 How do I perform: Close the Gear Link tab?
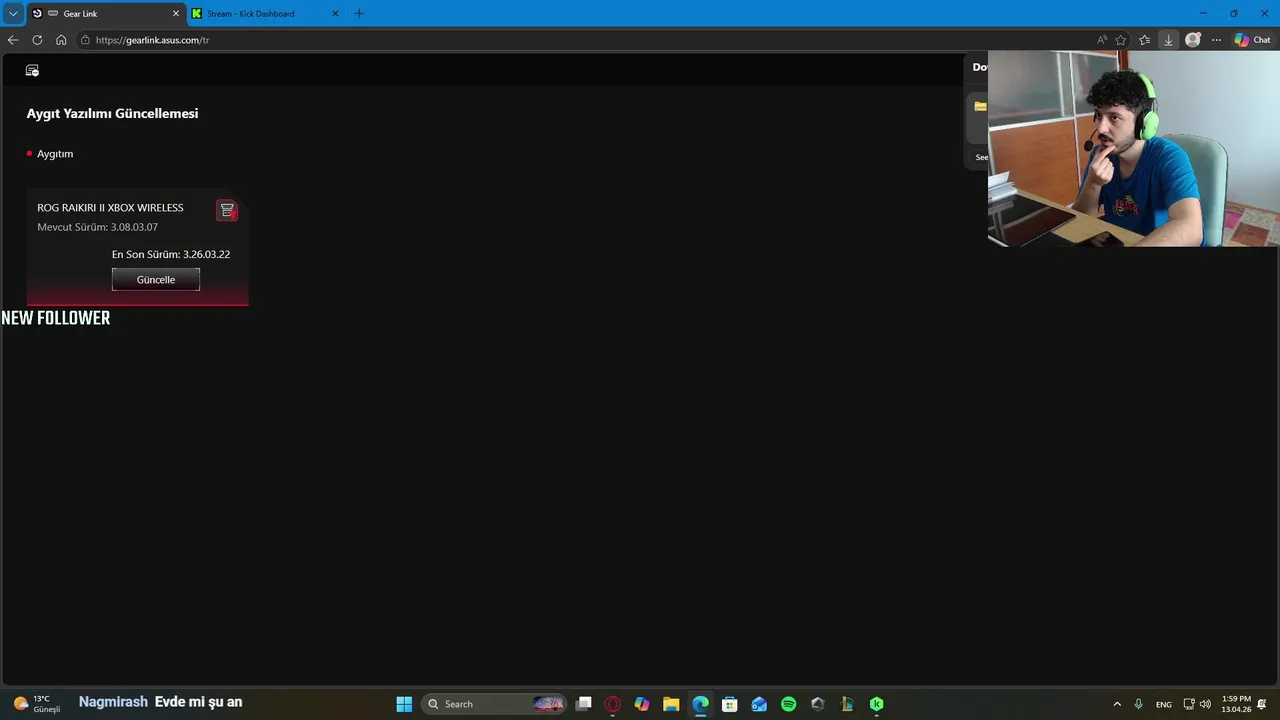(176, 13)
